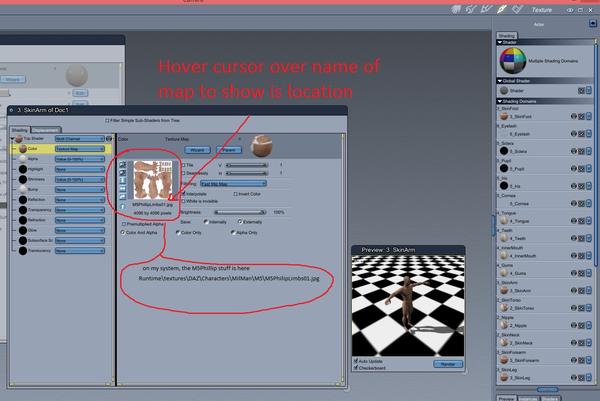Screen dimensions: 600x401
Task: Collapse the Shader section in right panel
Action: pos(500,42)
